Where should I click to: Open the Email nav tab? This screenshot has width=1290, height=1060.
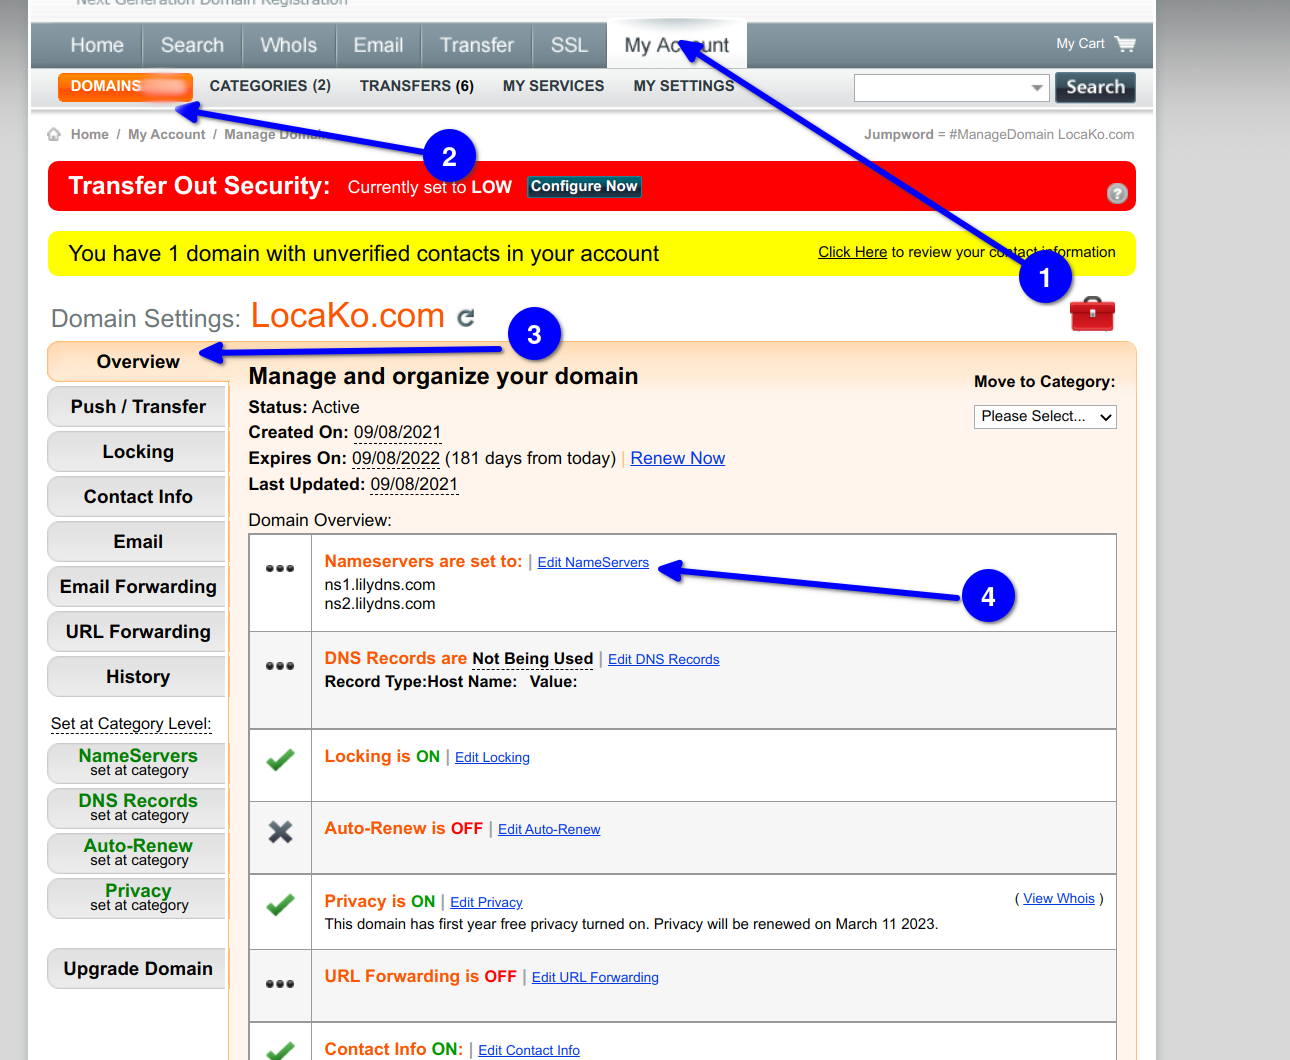378,45
